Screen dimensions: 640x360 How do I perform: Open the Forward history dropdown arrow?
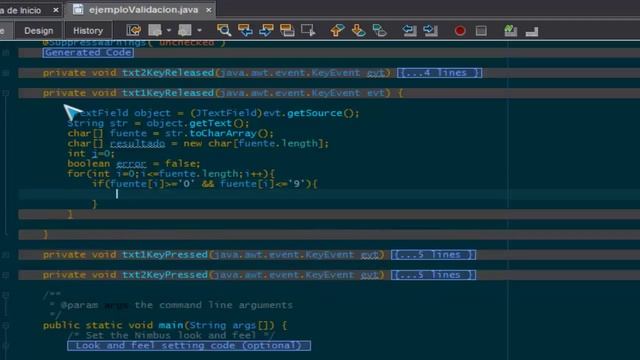click(x=199, y=31)
